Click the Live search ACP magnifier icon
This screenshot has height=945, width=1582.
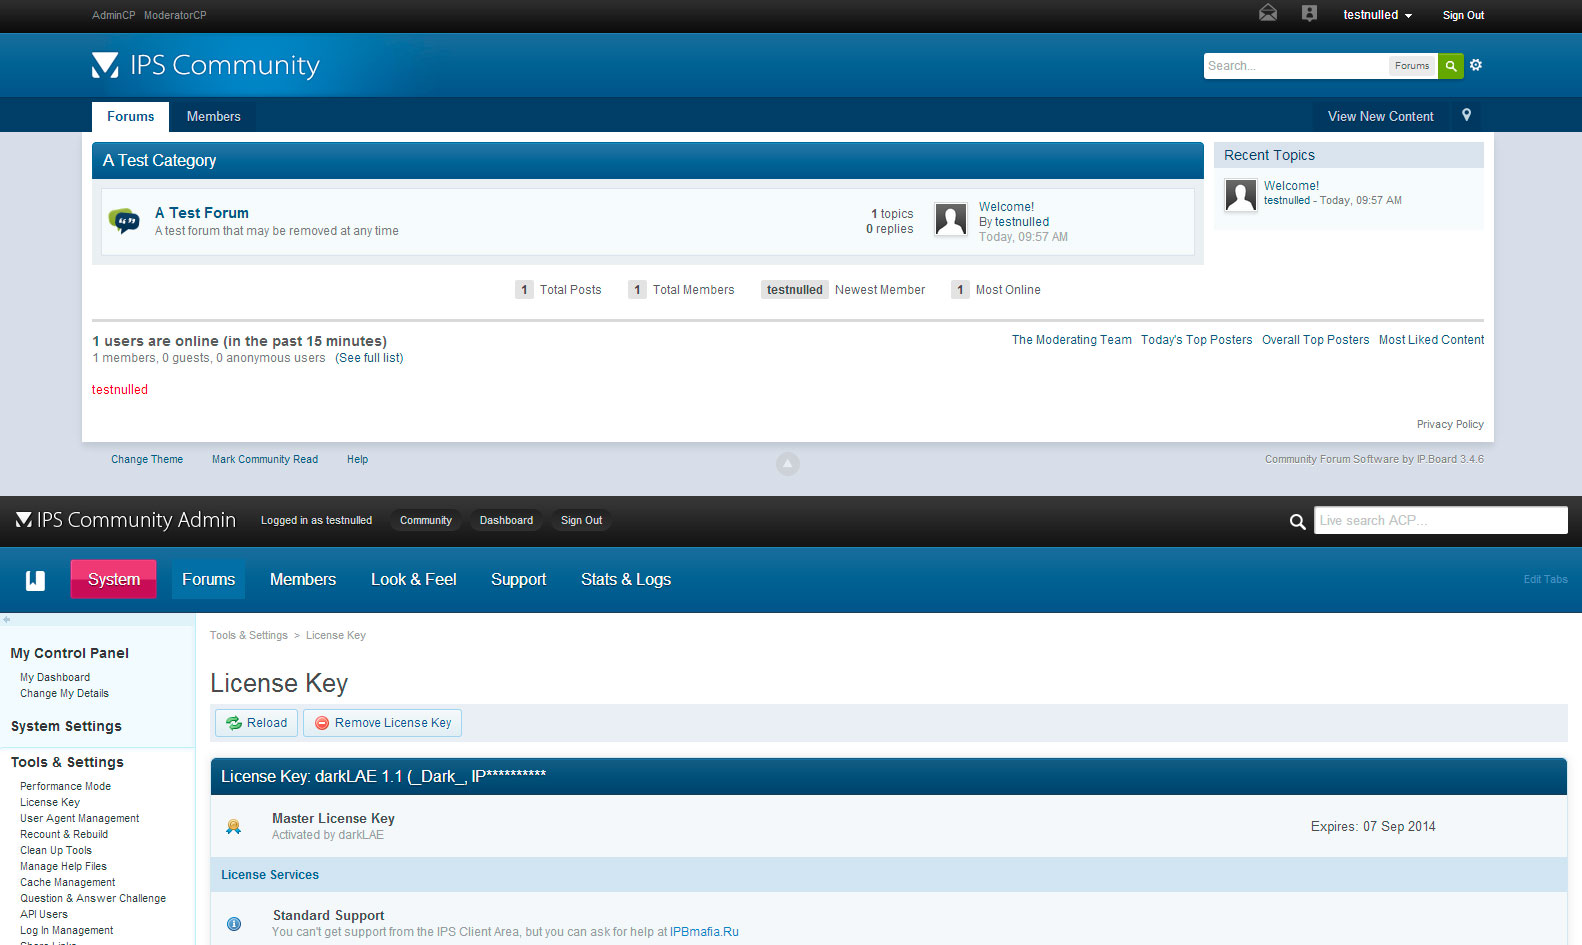1298,521
